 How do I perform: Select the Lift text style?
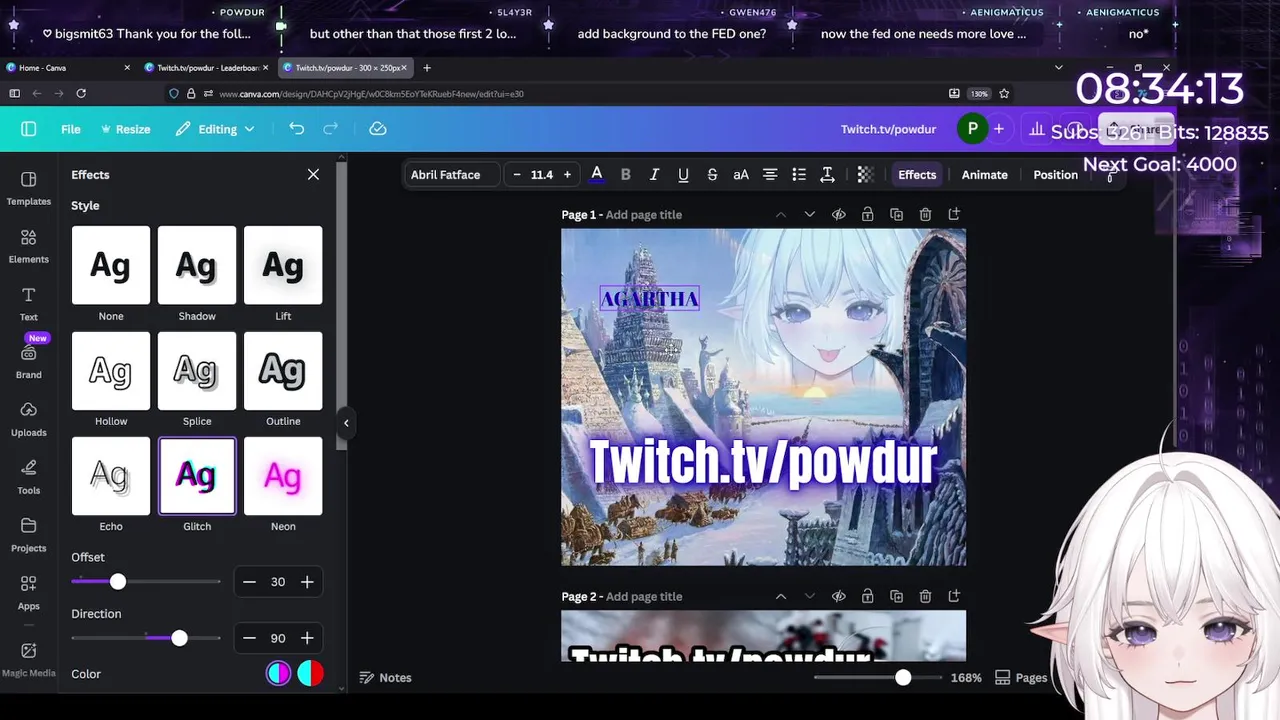click(x=283, y=265)
